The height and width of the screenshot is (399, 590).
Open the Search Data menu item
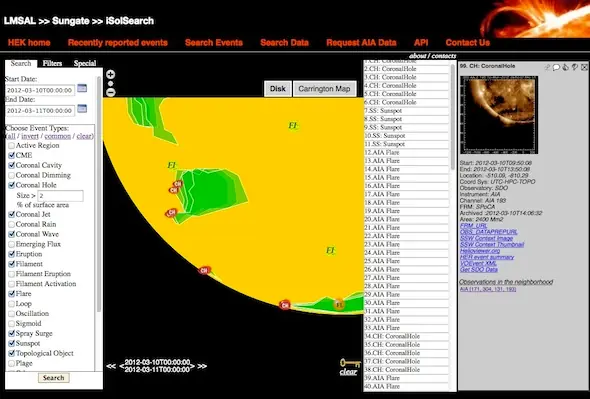pyautogui.click(x=284, y=43)
